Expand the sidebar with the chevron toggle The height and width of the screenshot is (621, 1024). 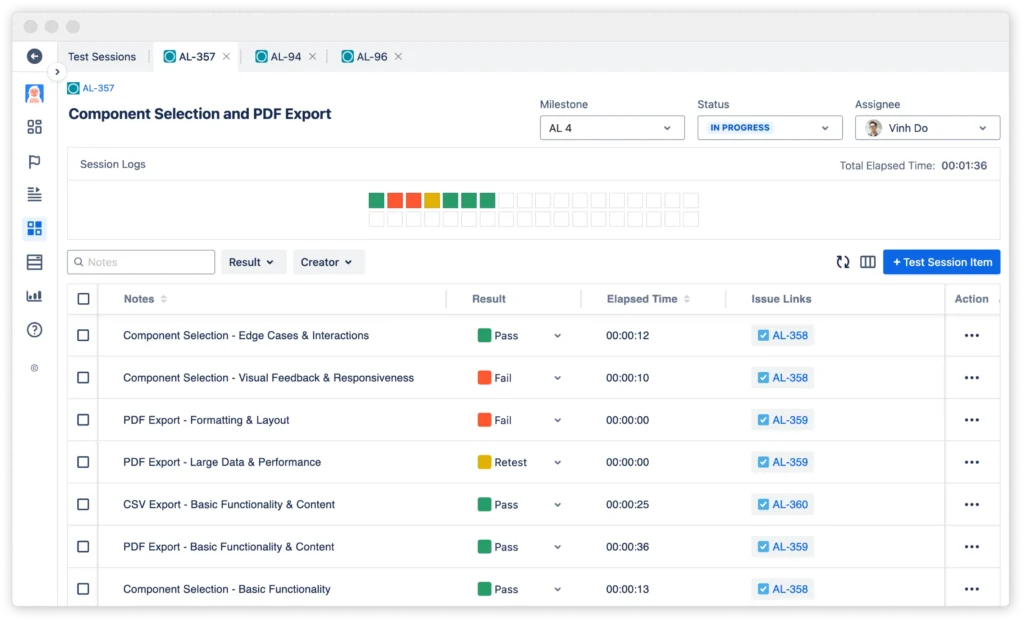[57, 72]
